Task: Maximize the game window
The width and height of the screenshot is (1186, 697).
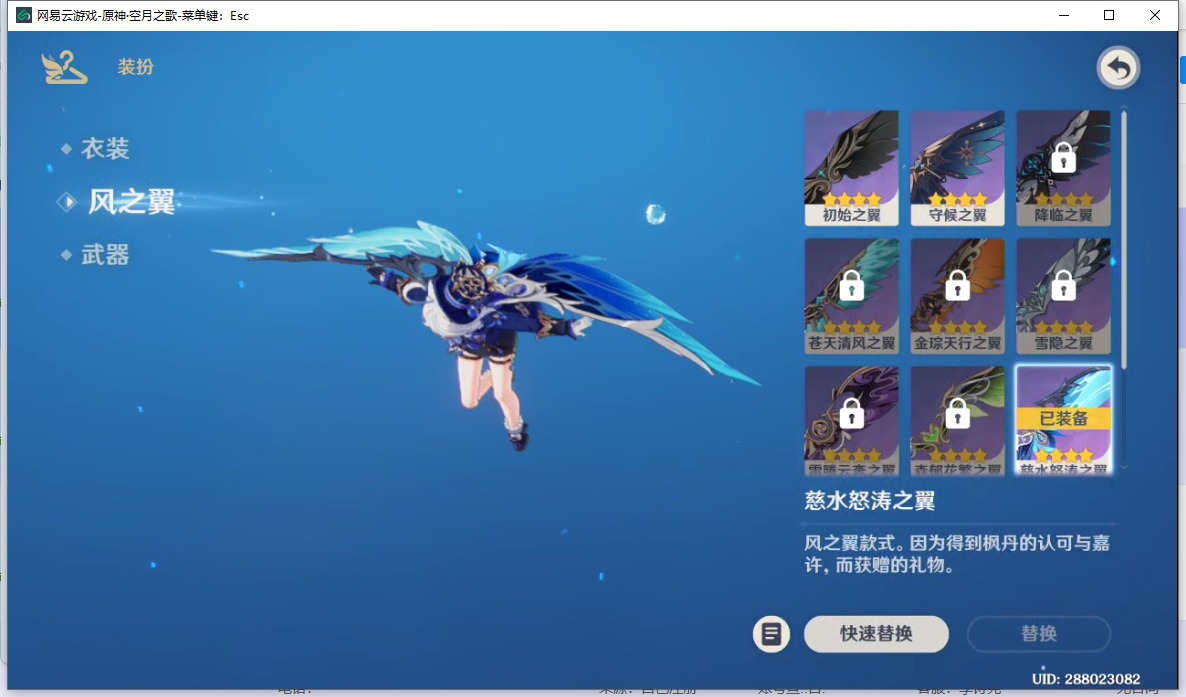Action: tap(1109, 15)
